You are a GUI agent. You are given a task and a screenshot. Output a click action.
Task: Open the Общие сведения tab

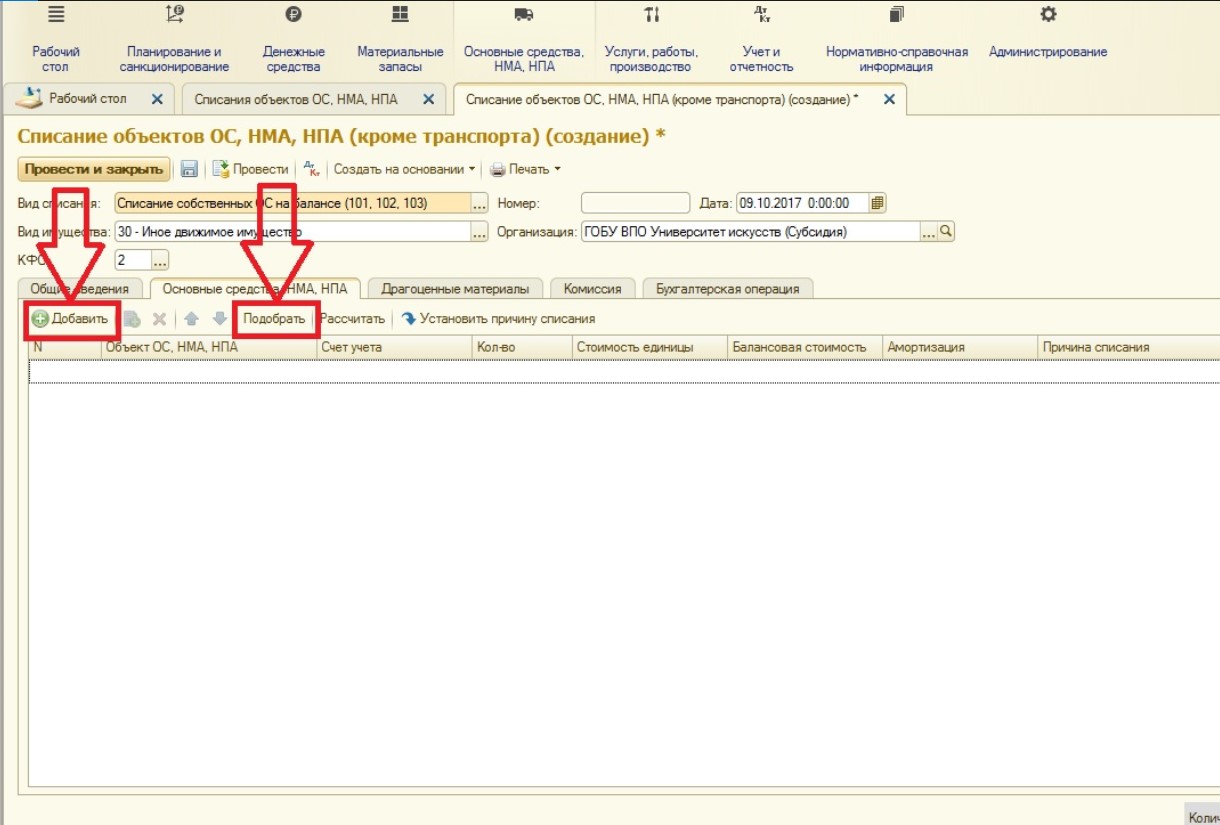(81, 288)
